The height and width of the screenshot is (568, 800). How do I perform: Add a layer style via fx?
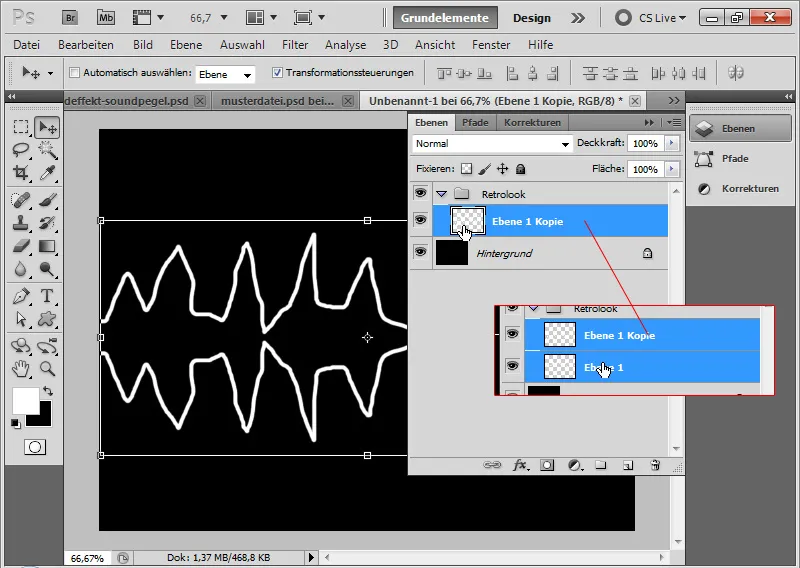[520, 465]
